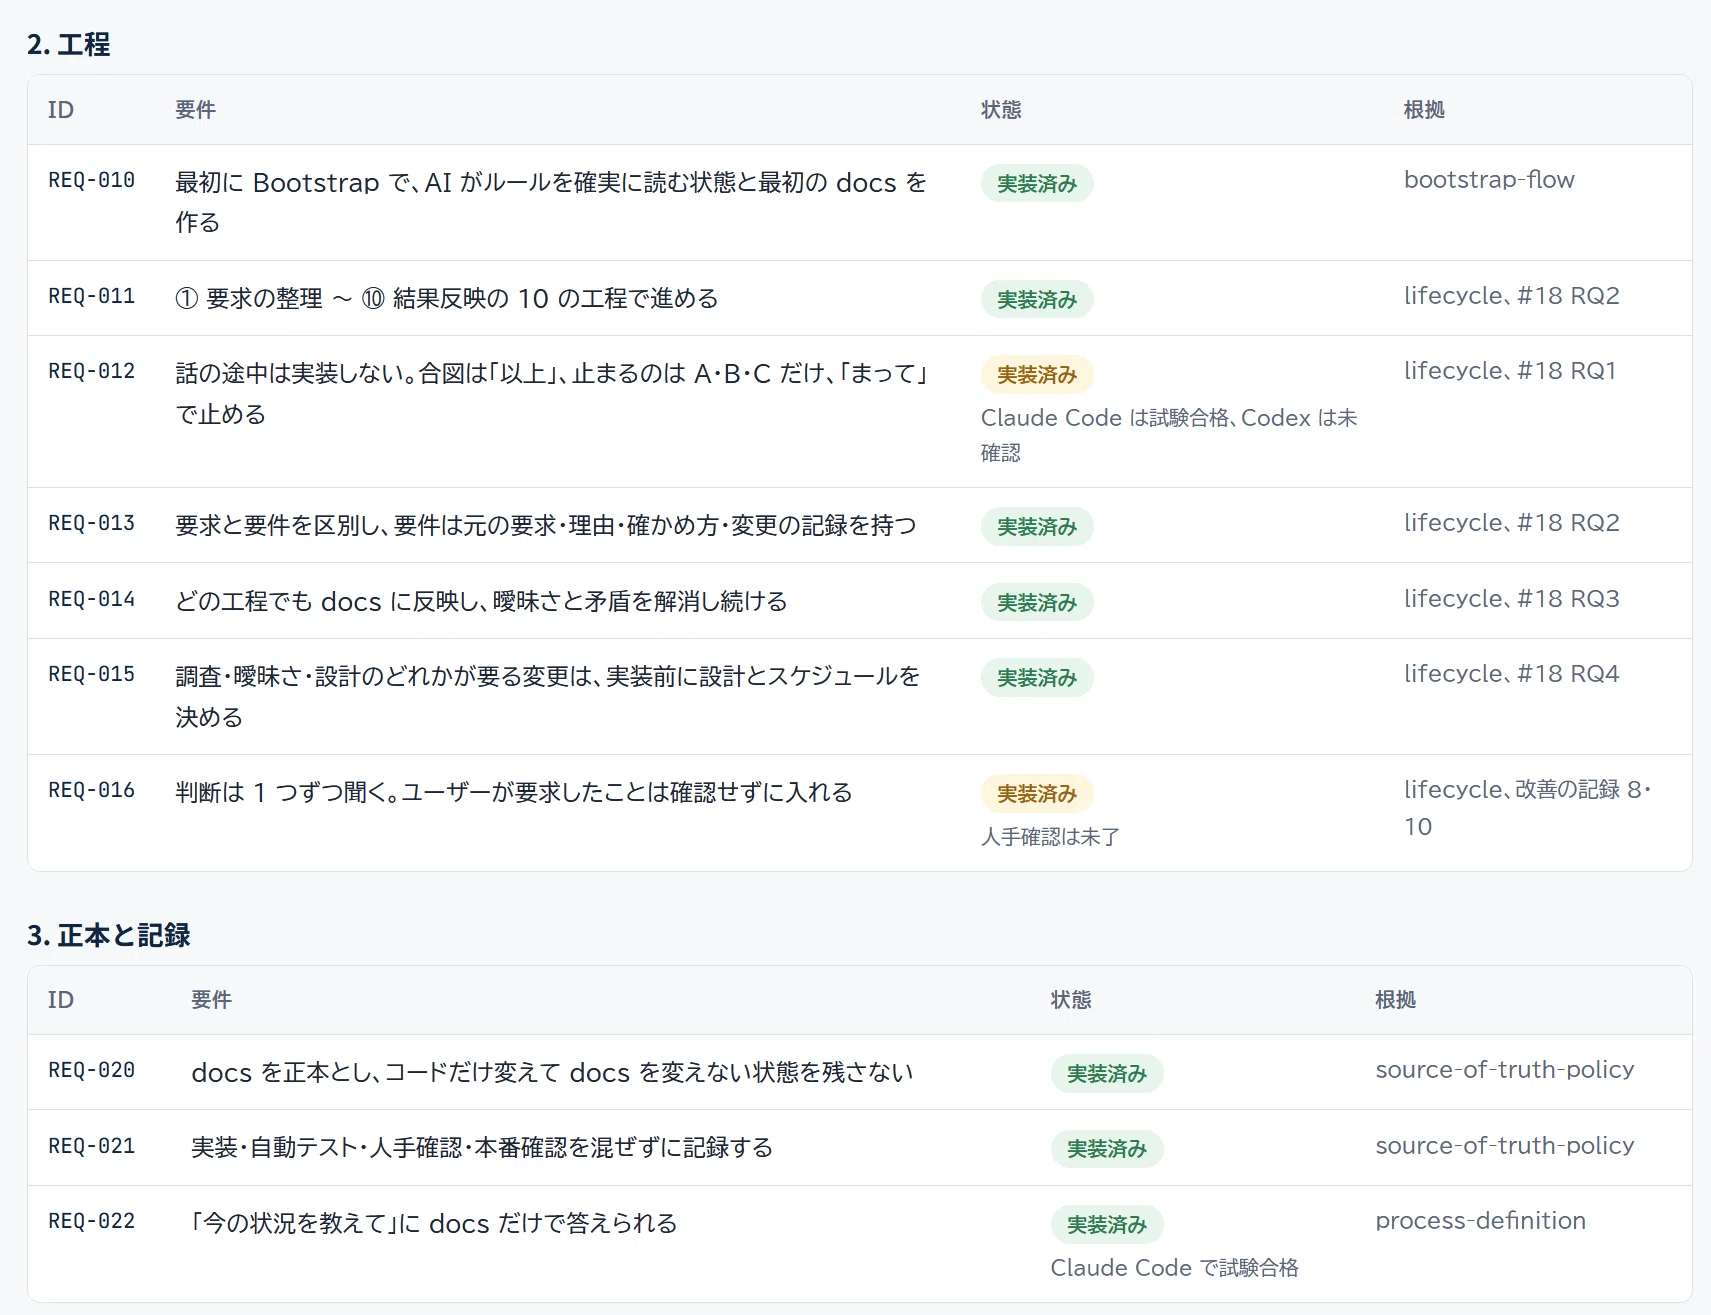The height and width of the screenshot is (1315, 1711).
Task: Click the REQ-015 ID cell
Action: tap(91, 674)
